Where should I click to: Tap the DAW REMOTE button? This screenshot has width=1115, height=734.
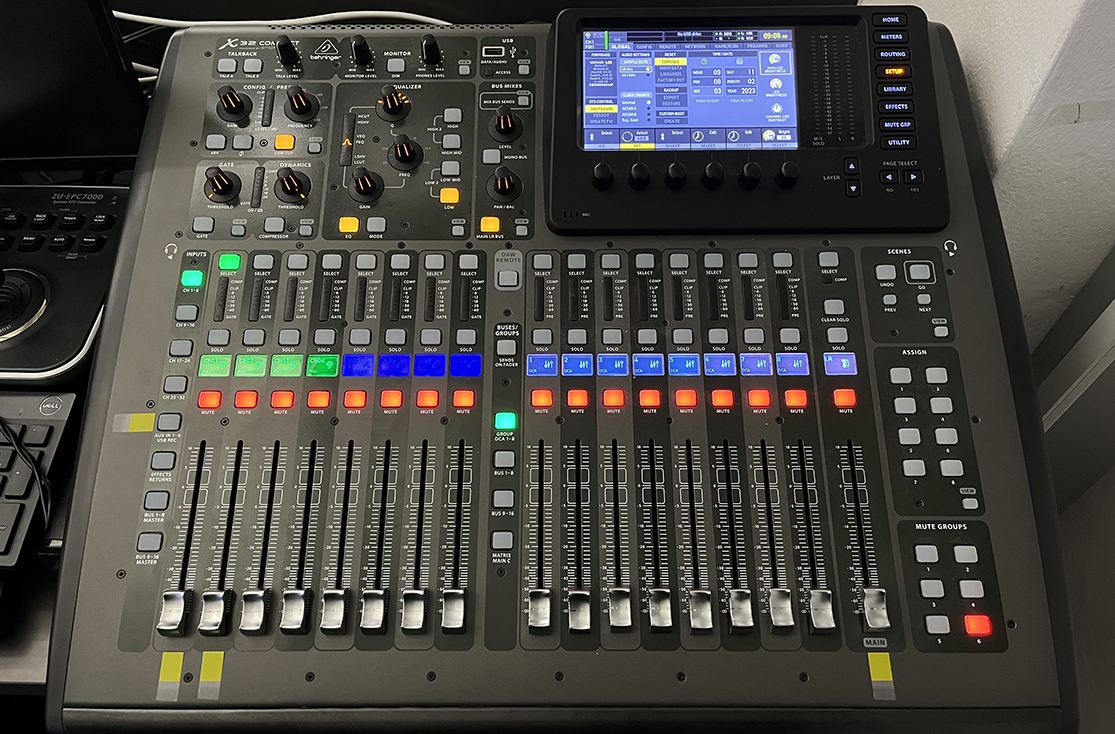507,279
